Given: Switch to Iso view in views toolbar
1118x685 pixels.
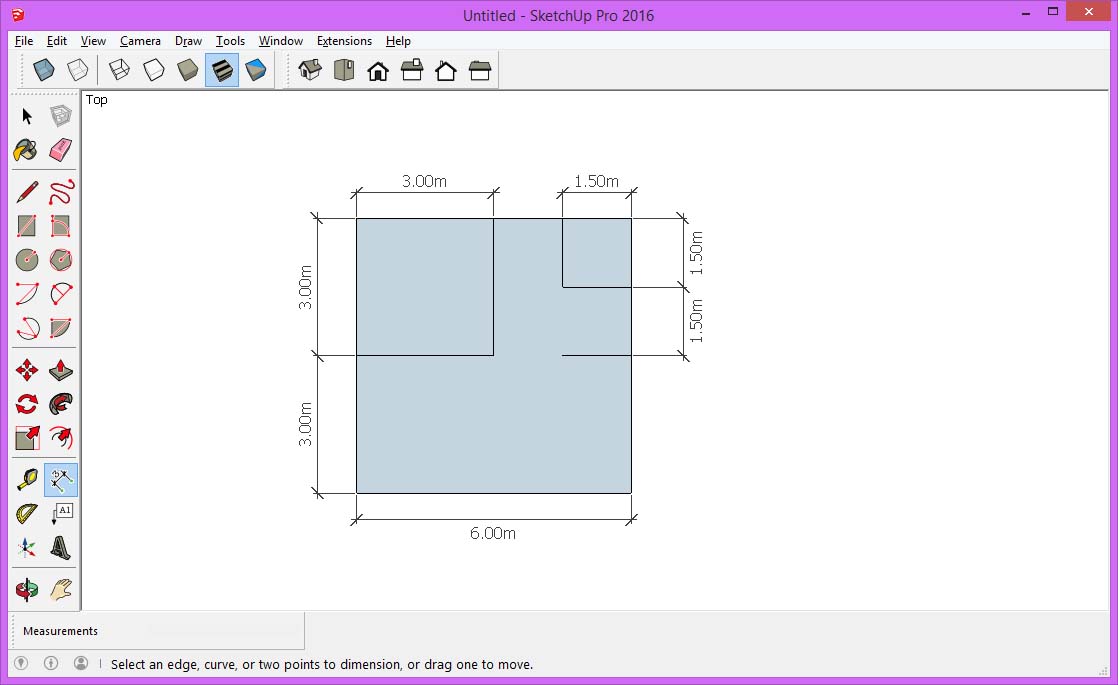Looking at the screenshot, I should pos(310,70).
